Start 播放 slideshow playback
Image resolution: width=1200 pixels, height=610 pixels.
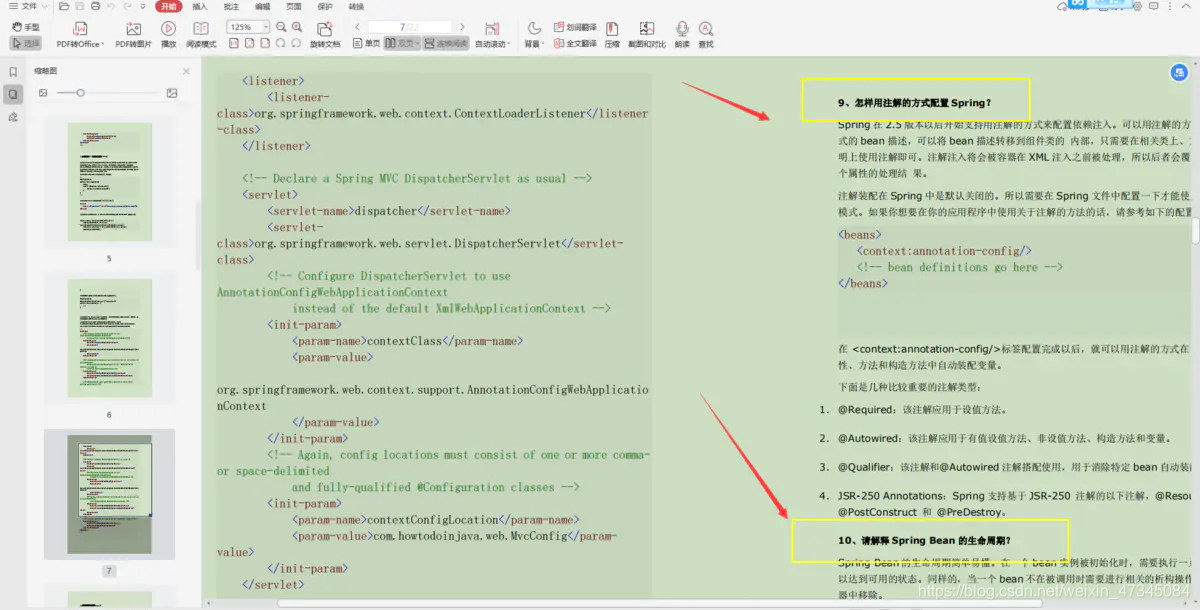(168, 35)
